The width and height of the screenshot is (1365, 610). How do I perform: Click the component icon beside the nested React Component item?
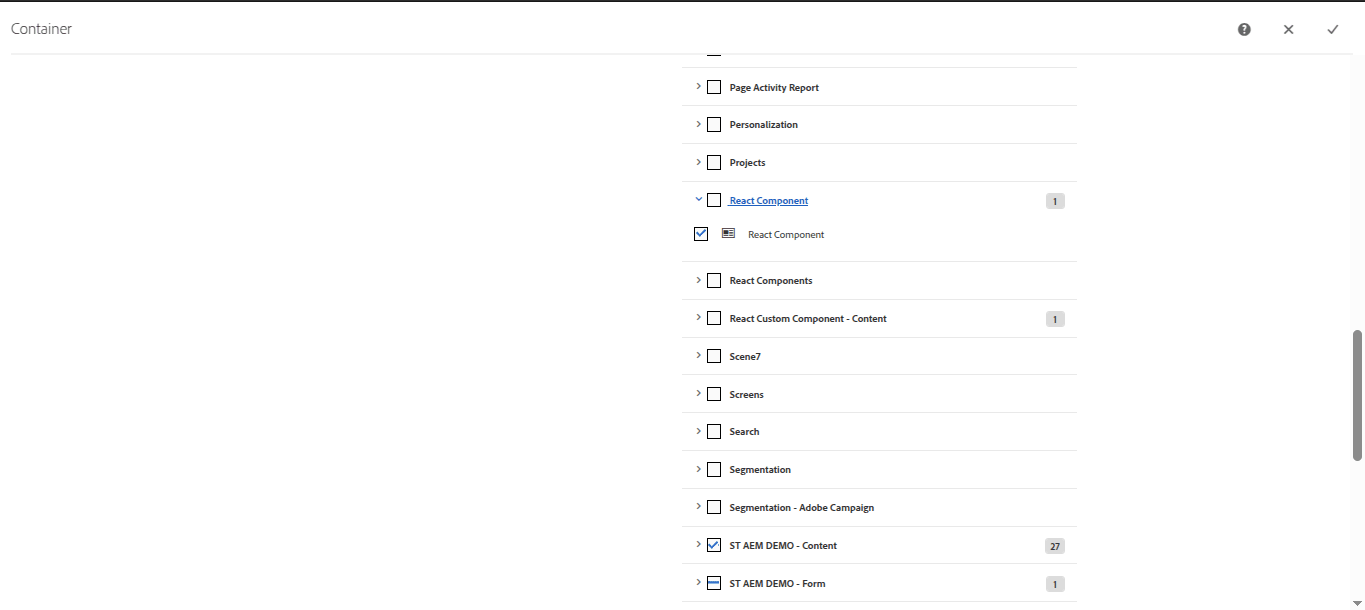click(728, 233)
